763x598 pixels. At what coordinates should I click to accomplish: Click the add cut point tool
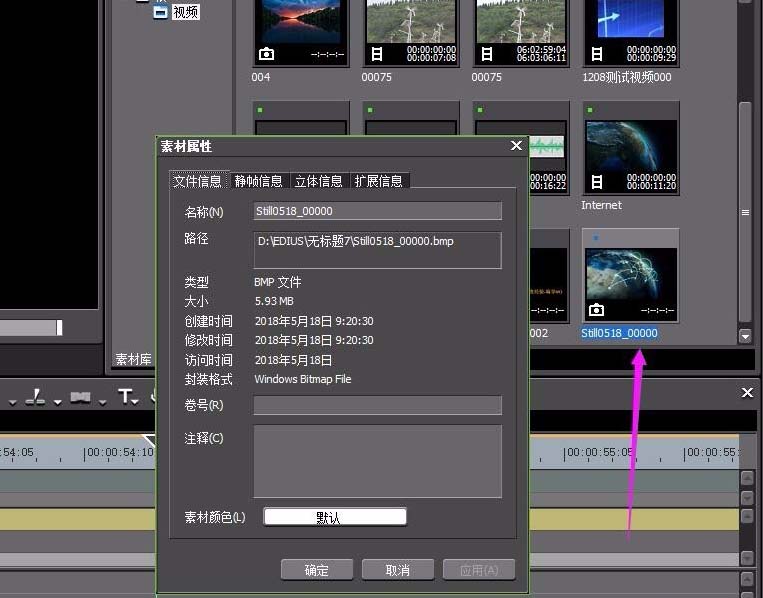[x=36, y=397]
